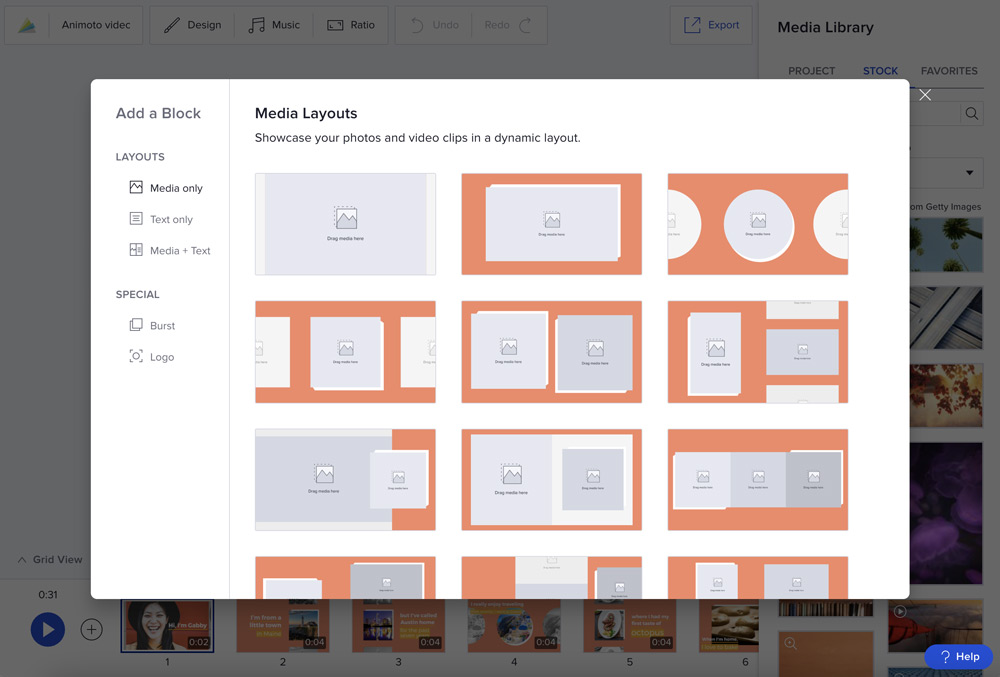Select timeline block 1 with smiling woman
Viewport: 1000px width, 677px height.
(167, 626)
